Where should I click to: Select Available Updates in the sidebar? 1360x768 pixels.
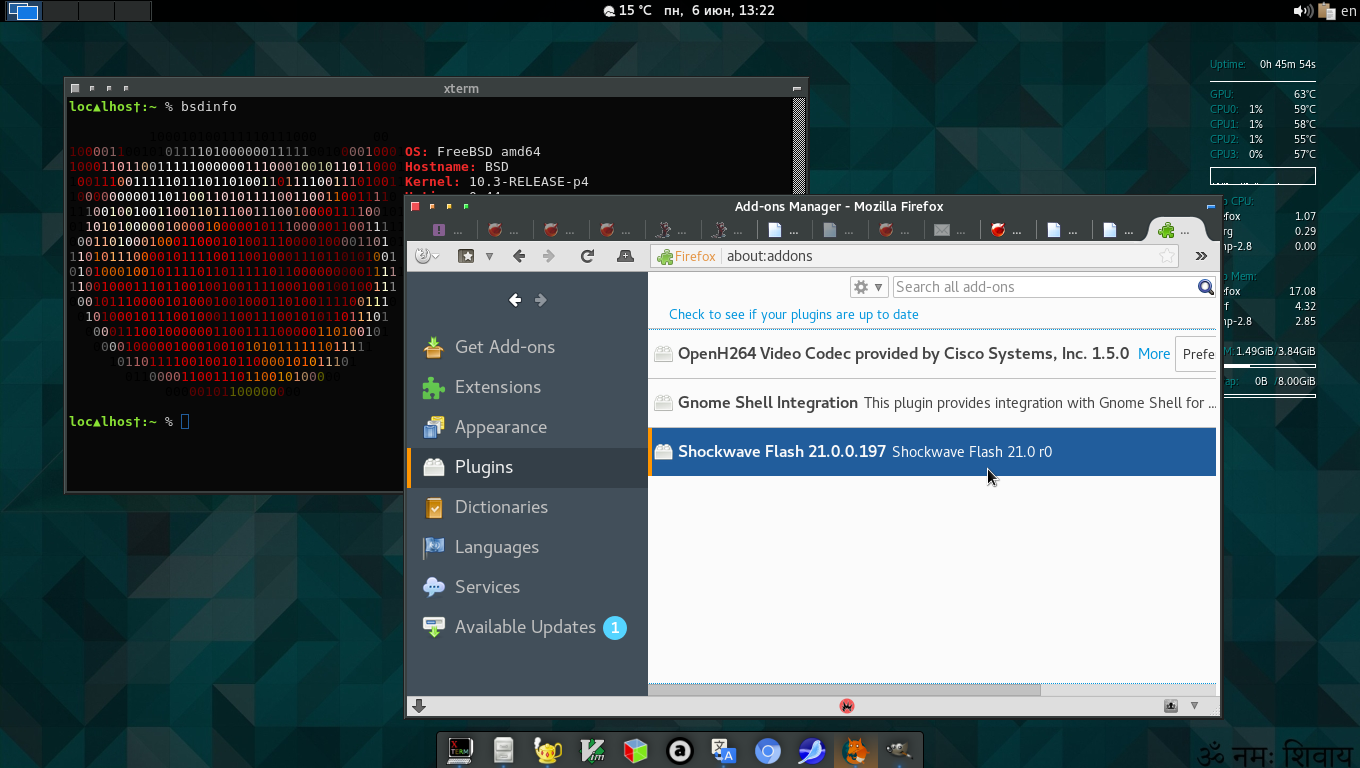click(x=525, y=627)
